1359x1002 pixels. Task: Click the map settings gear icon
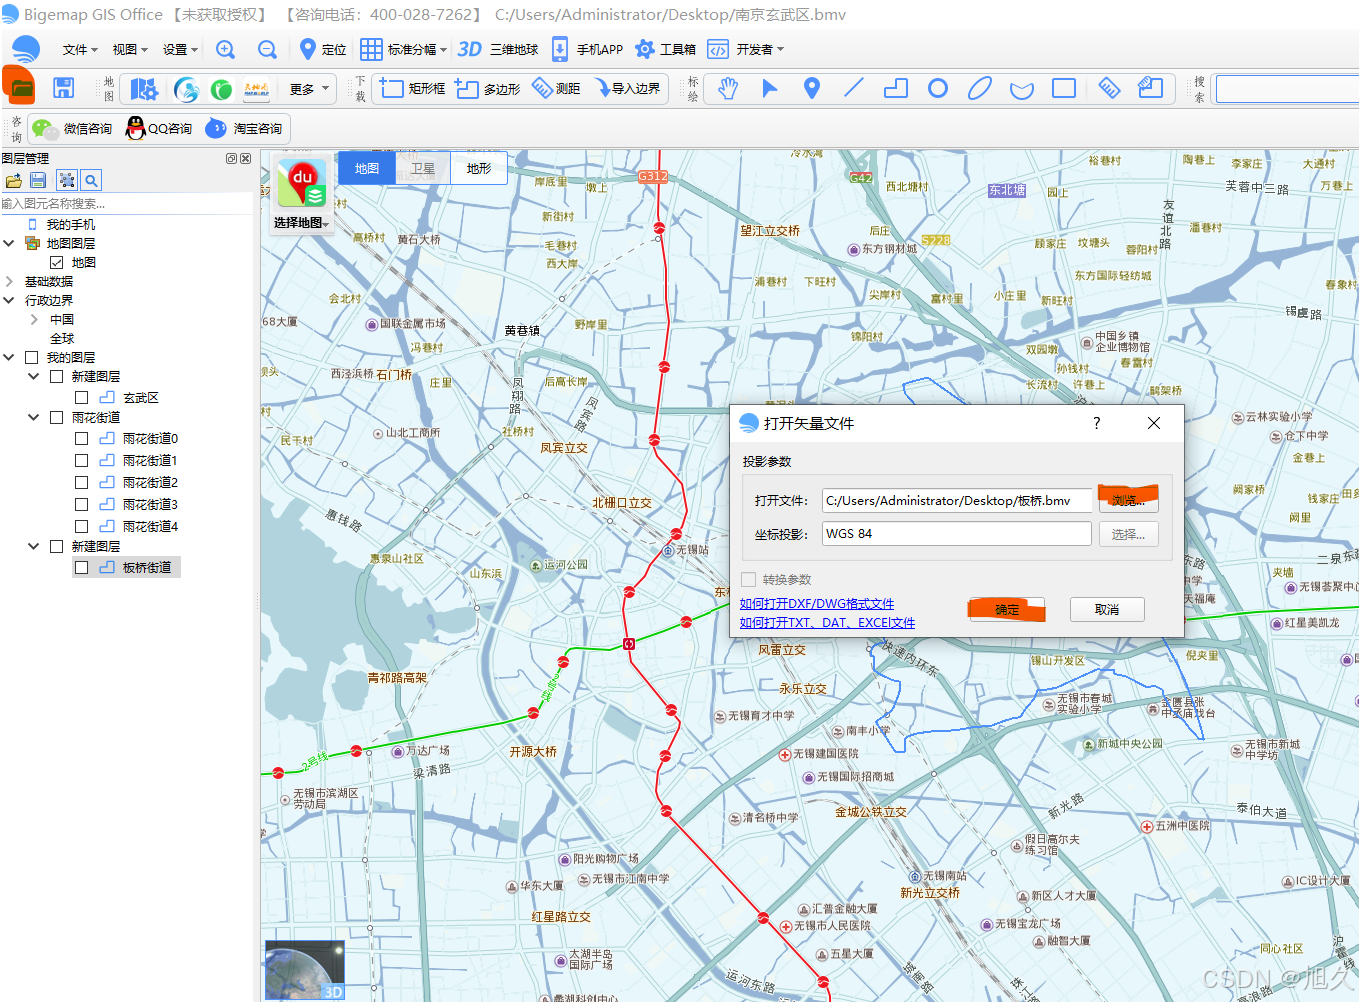click(x=144, y=89)
